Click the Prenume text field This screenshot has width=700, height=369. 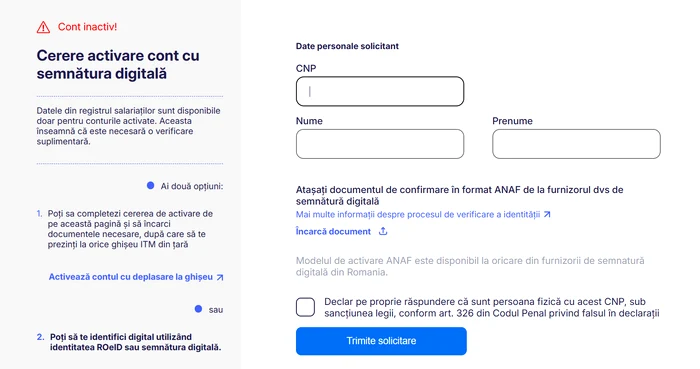pos(576,144)
